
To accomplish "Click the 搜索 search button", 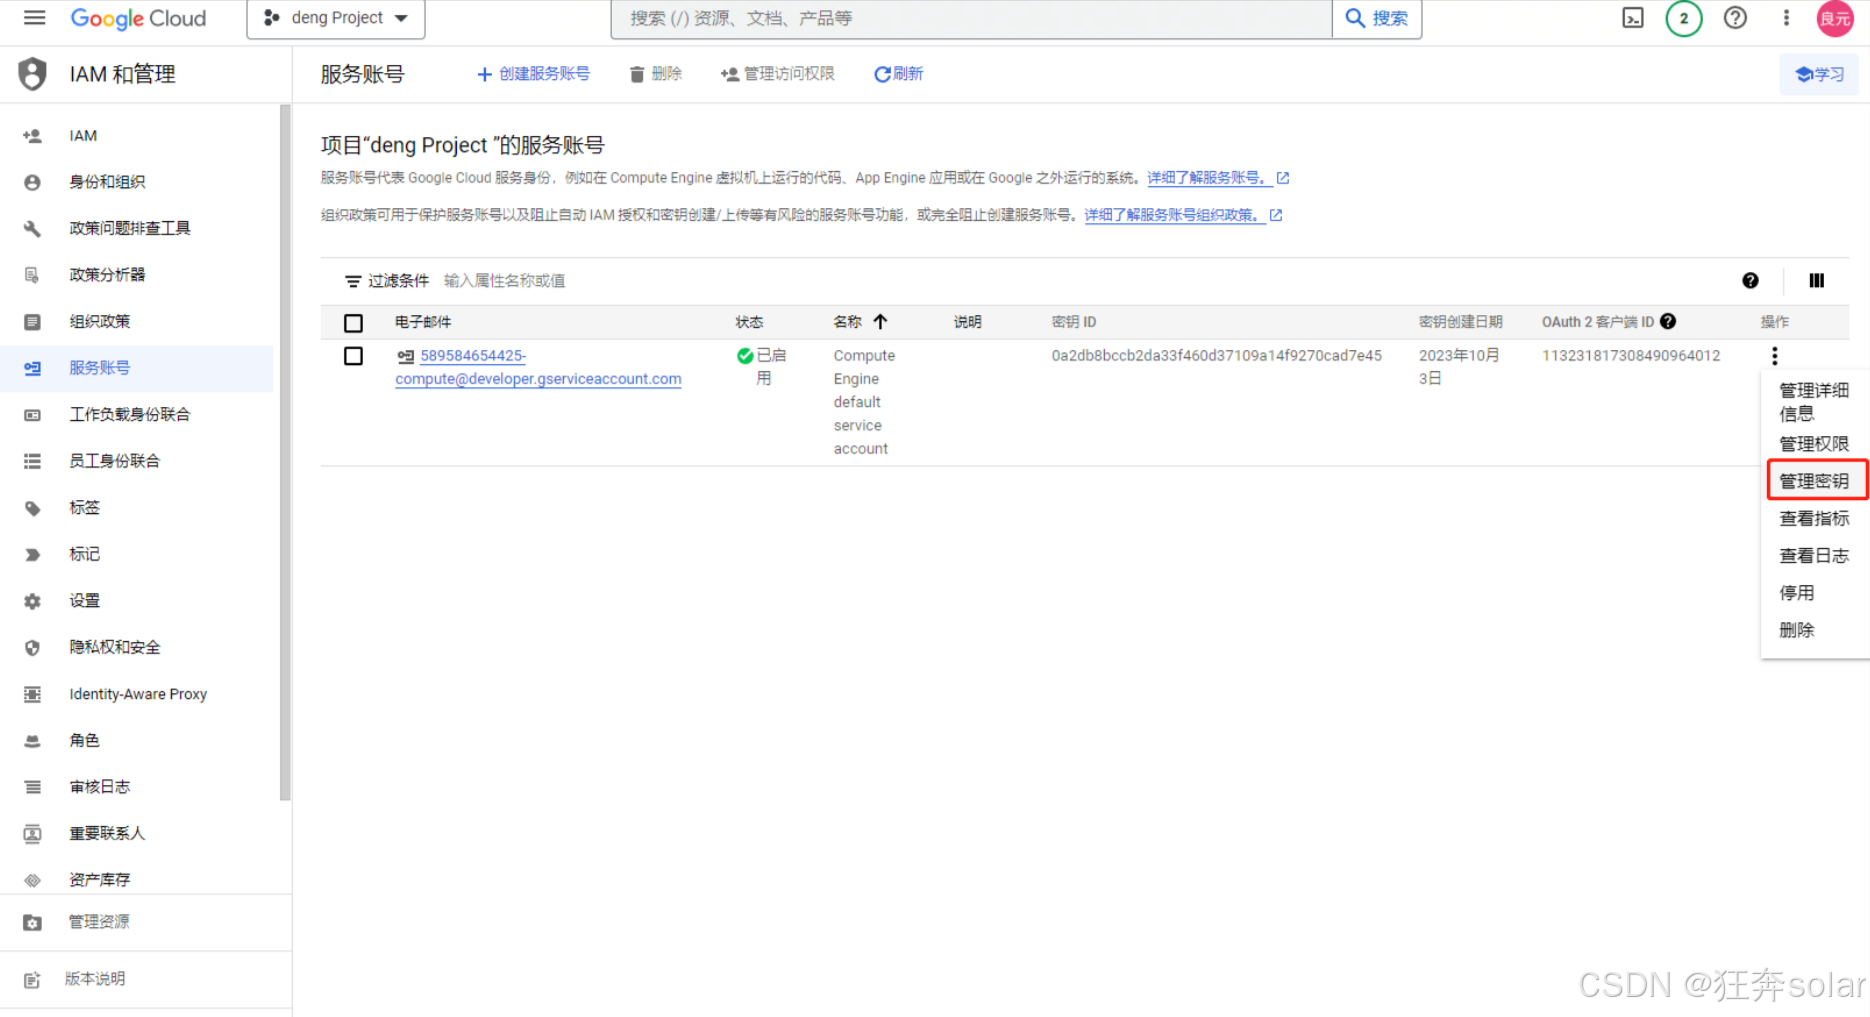I will pos(1377,18).
